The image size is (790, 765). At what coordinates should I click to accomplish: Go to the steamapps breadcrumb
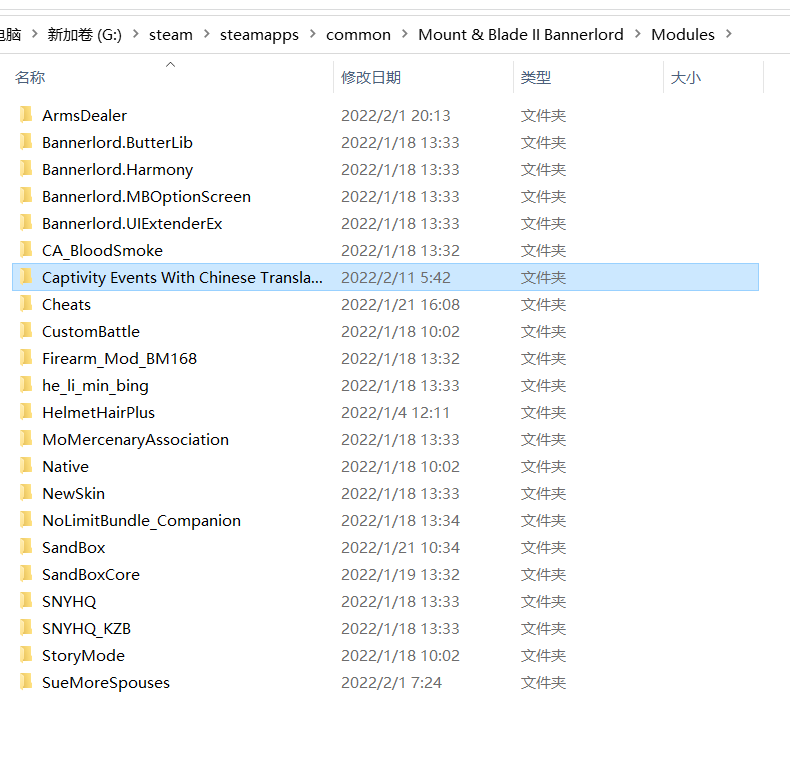click(x=259, y=35)
